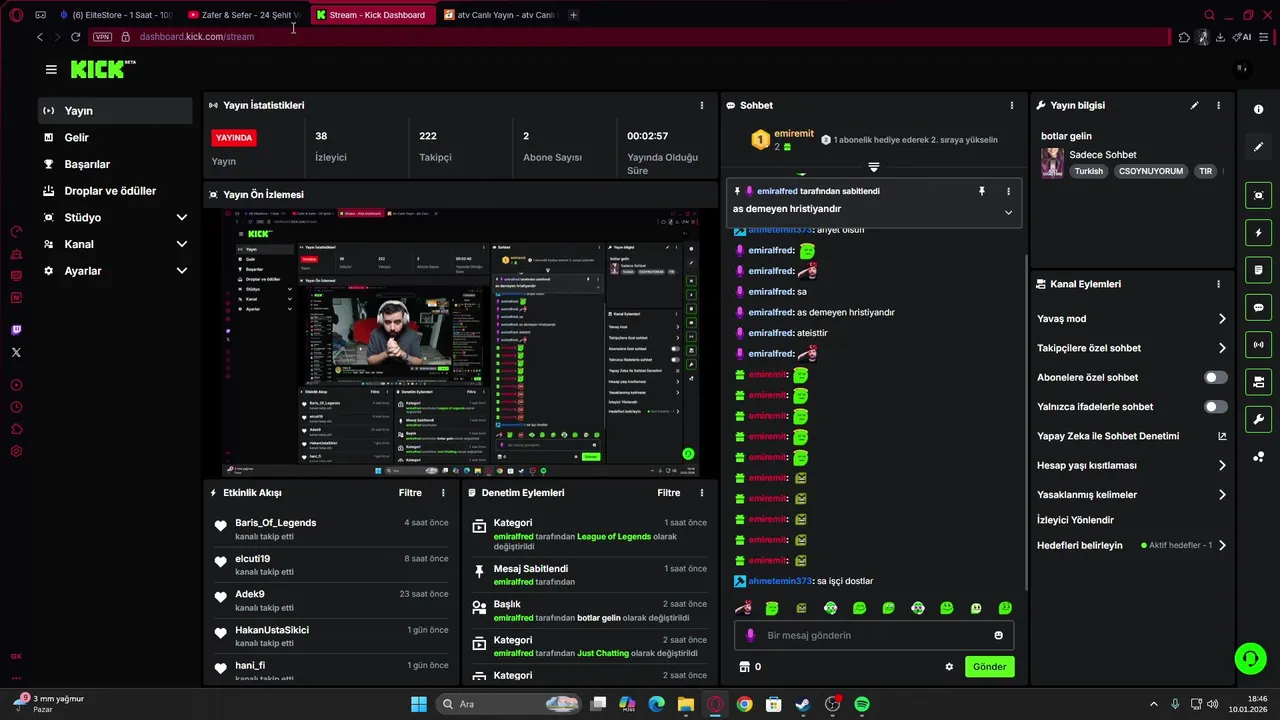Image resolution: width=1280 pixels, height=720 pixels.
Task: Open the Yayın bilgisi three-dot menu
Action: [x=1218, y=105]
